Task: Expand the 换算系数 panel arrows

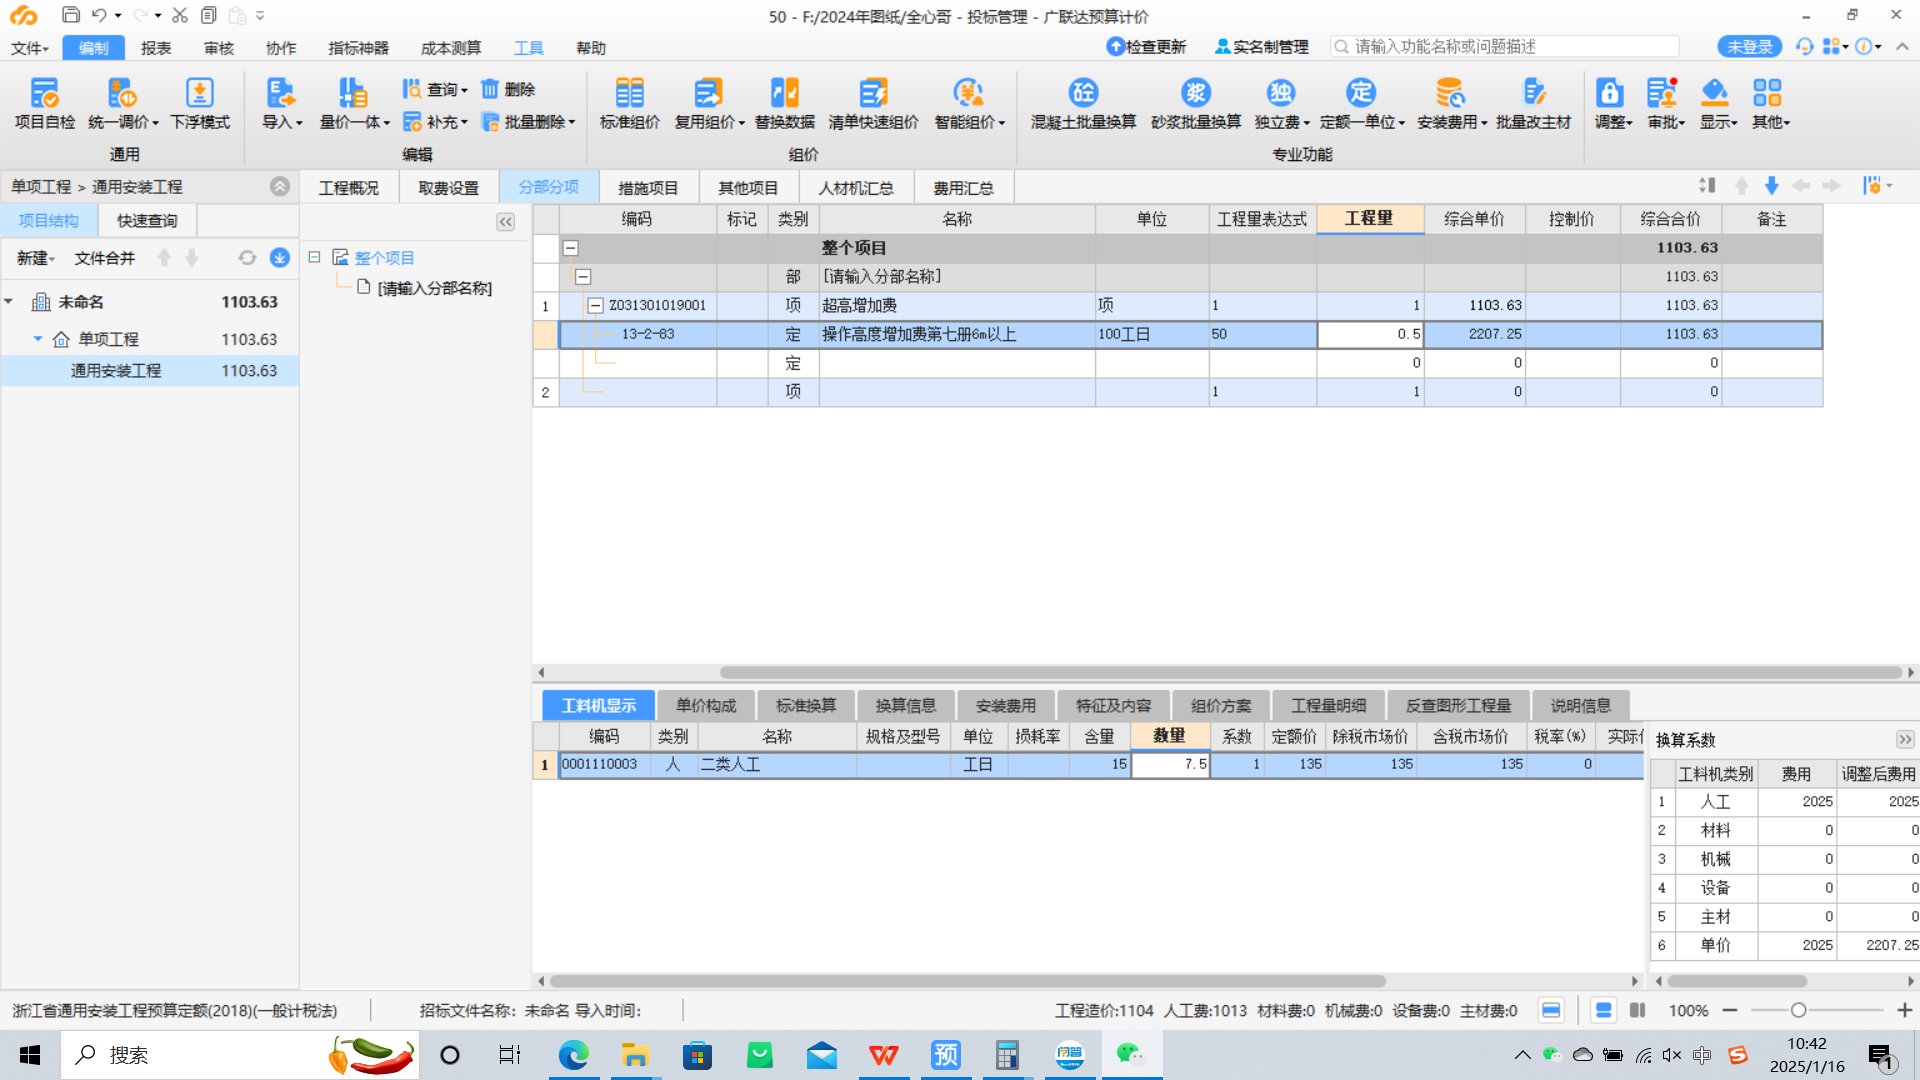Action: click(1904, 740)
